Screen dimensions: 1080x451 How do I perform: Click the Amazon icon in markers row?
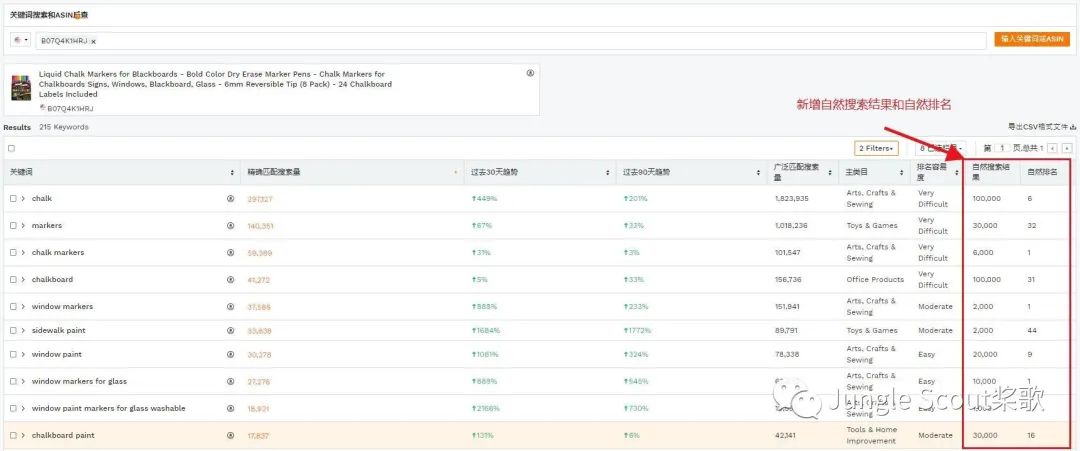tap(231, 226)
